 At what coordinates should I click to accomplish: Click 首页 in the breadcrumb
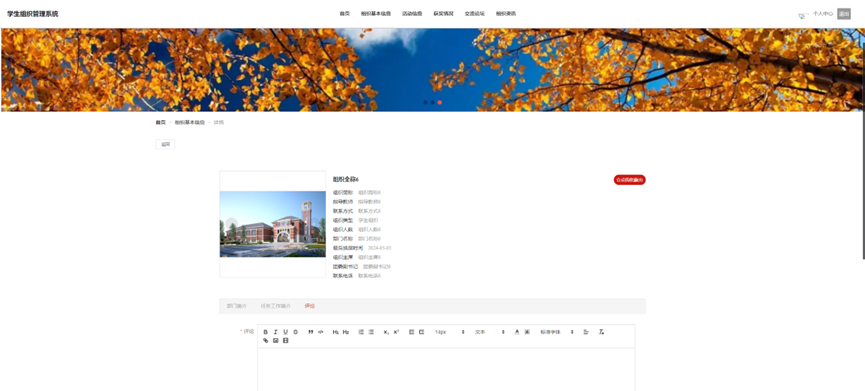pyautogui.click(x=161, y=122)
